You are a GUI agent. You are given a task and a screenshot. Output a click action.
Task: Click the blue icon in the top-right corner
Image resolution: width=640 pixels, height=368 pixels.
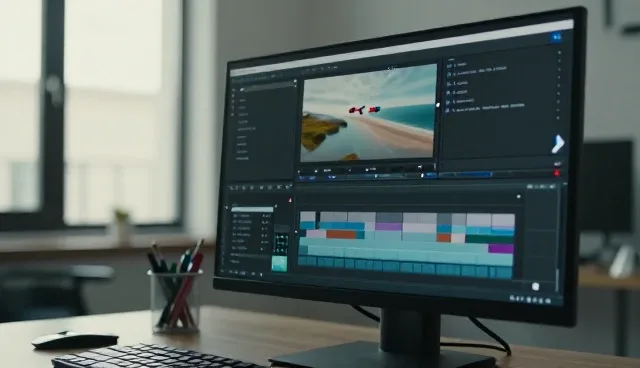tap(557, 37)
